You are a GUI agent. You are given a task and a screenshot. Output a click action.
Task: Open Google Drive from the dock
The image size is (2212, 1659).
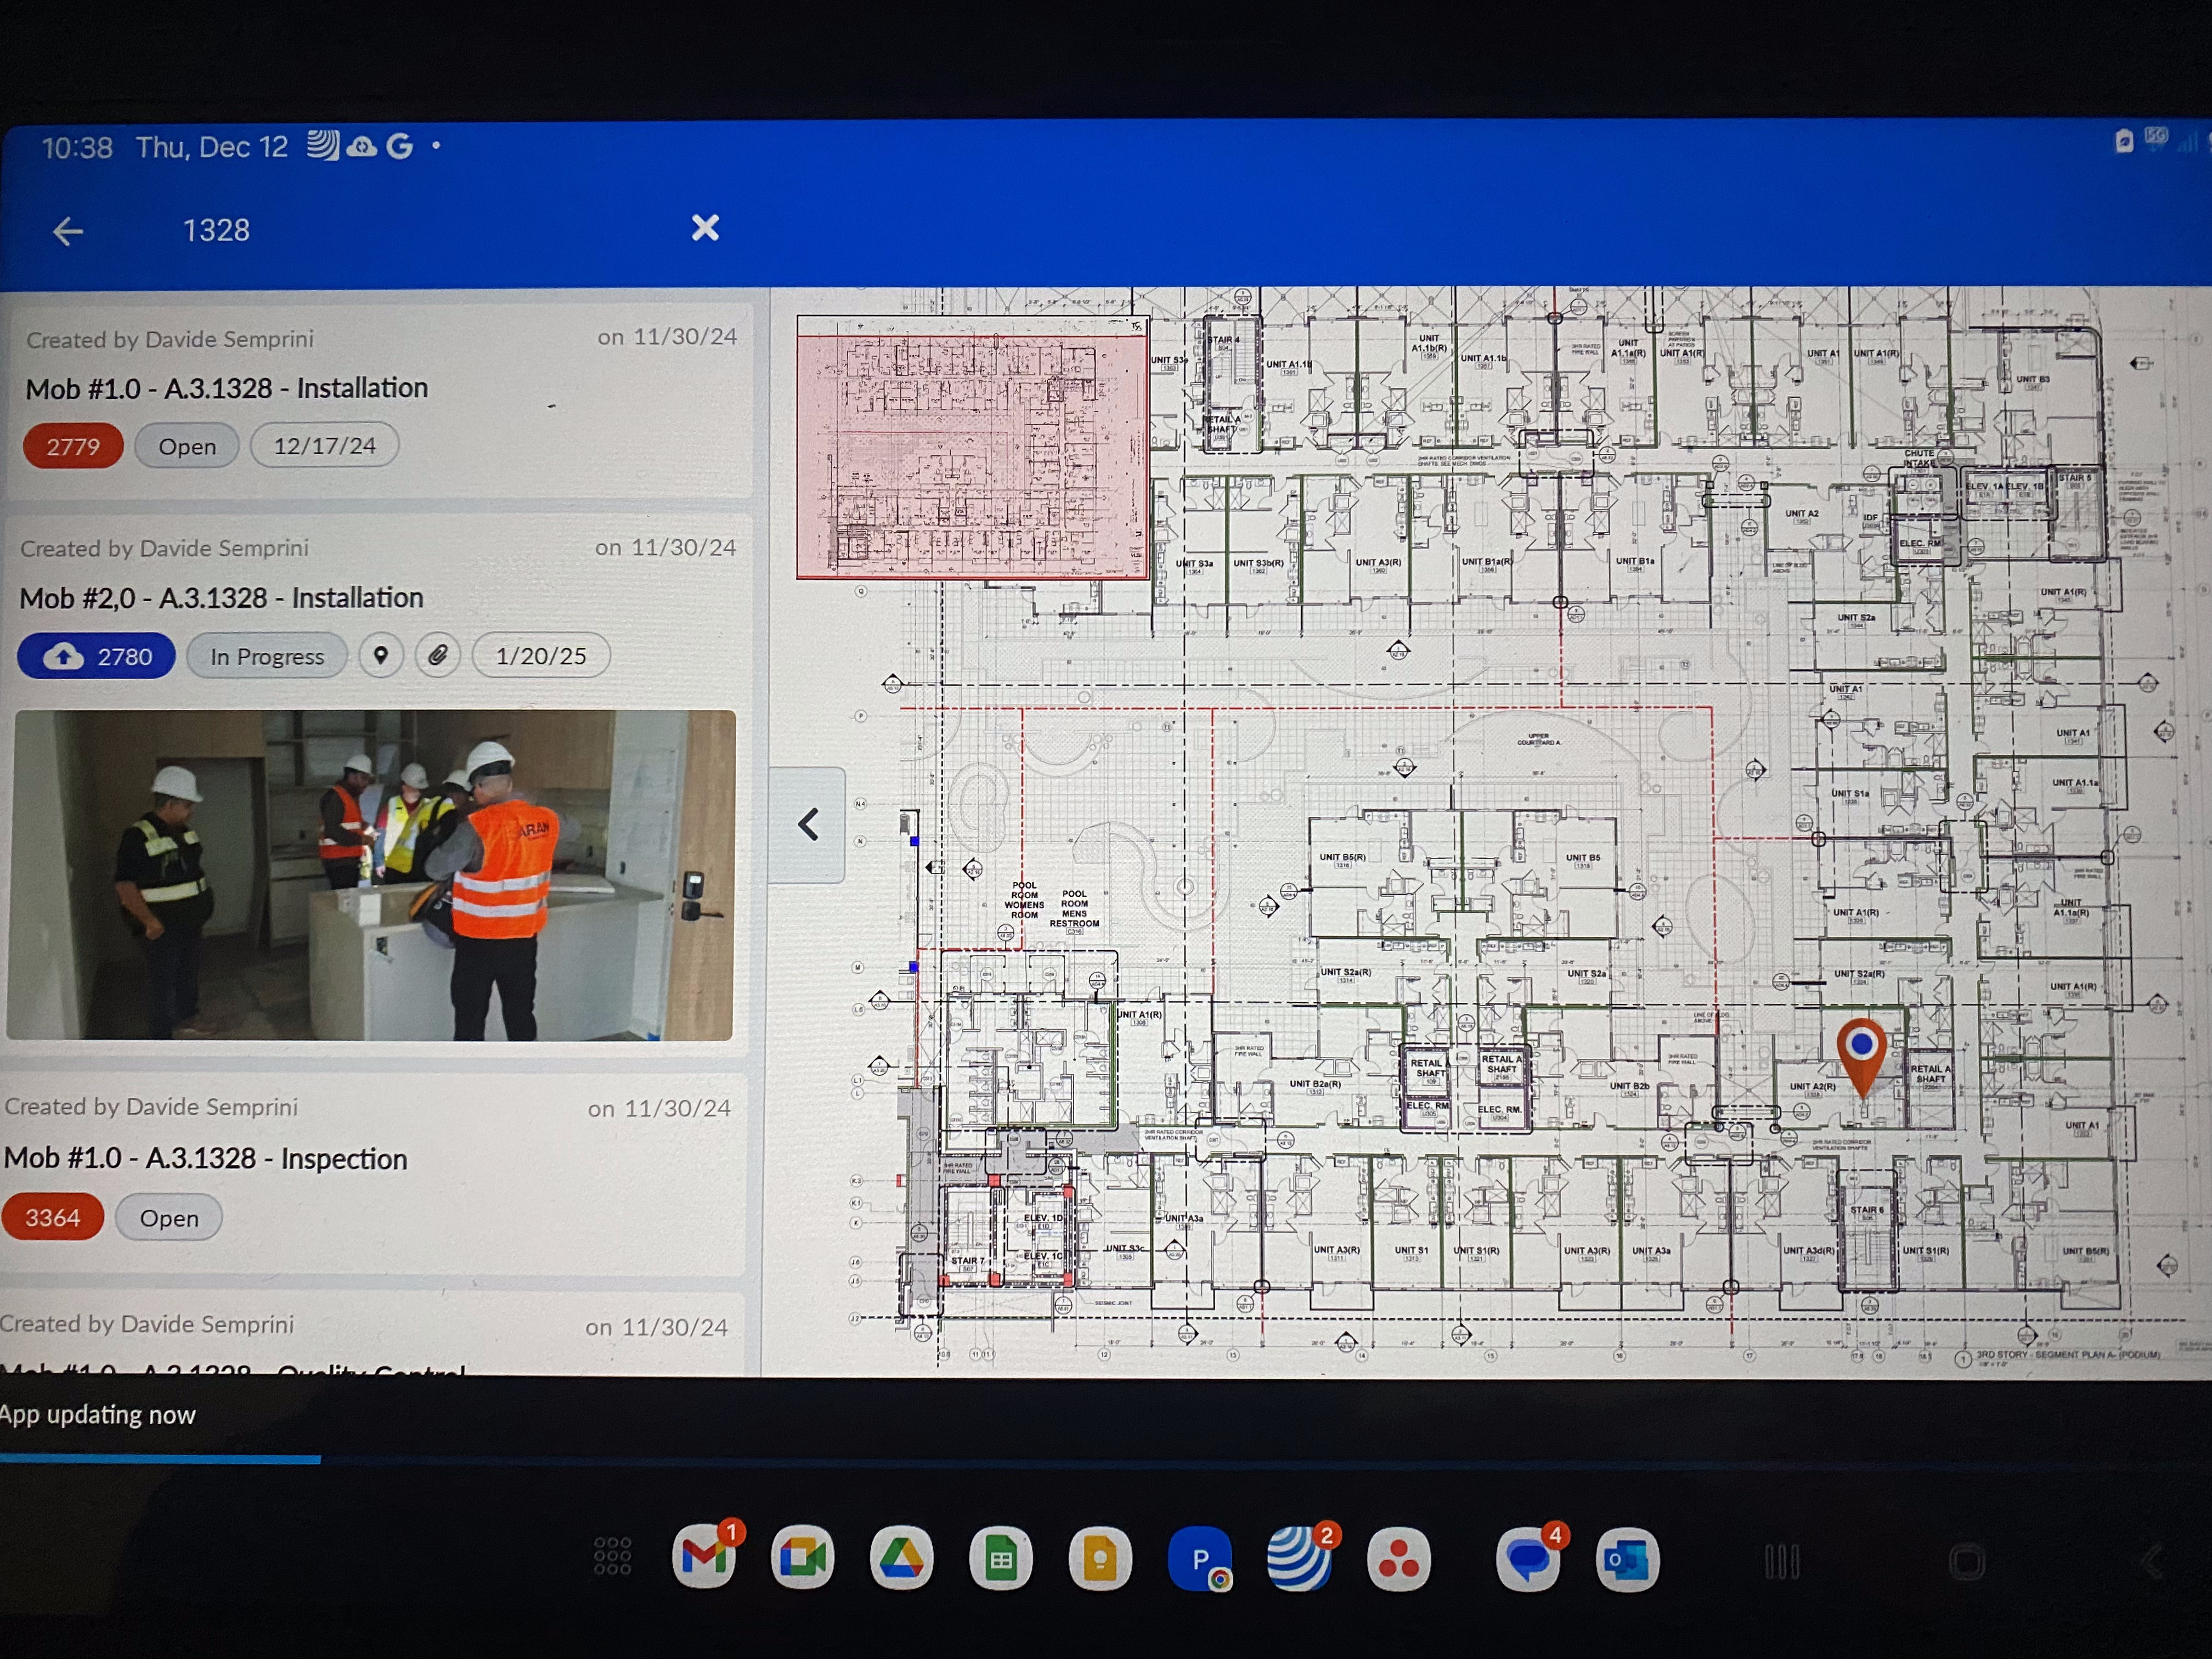pyautogui.click(x=902, y=1557)
